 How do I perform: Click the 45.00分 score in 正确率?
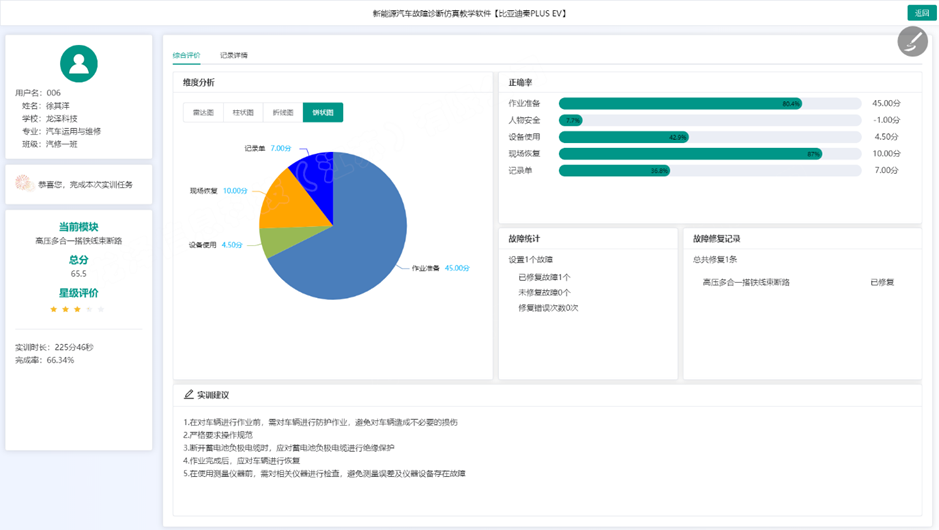tap(886, 103)
